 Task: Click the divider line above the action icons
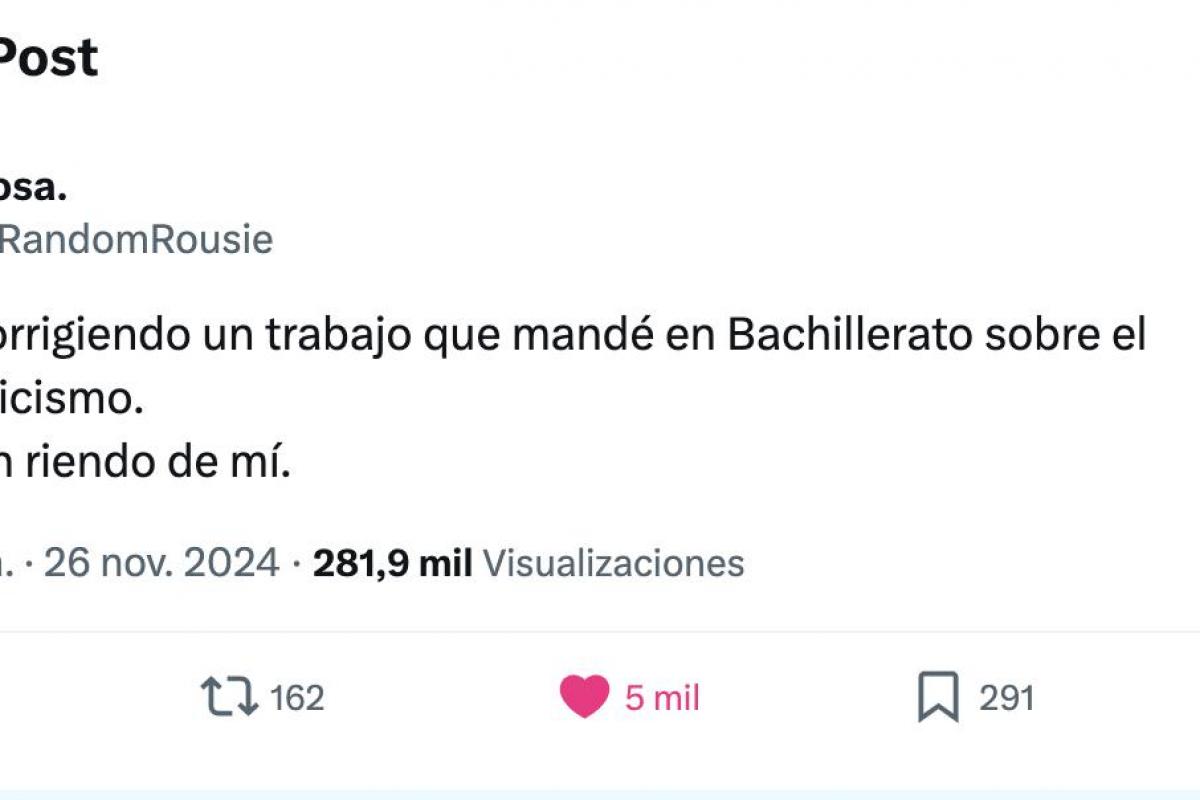(x=600, y=632)
